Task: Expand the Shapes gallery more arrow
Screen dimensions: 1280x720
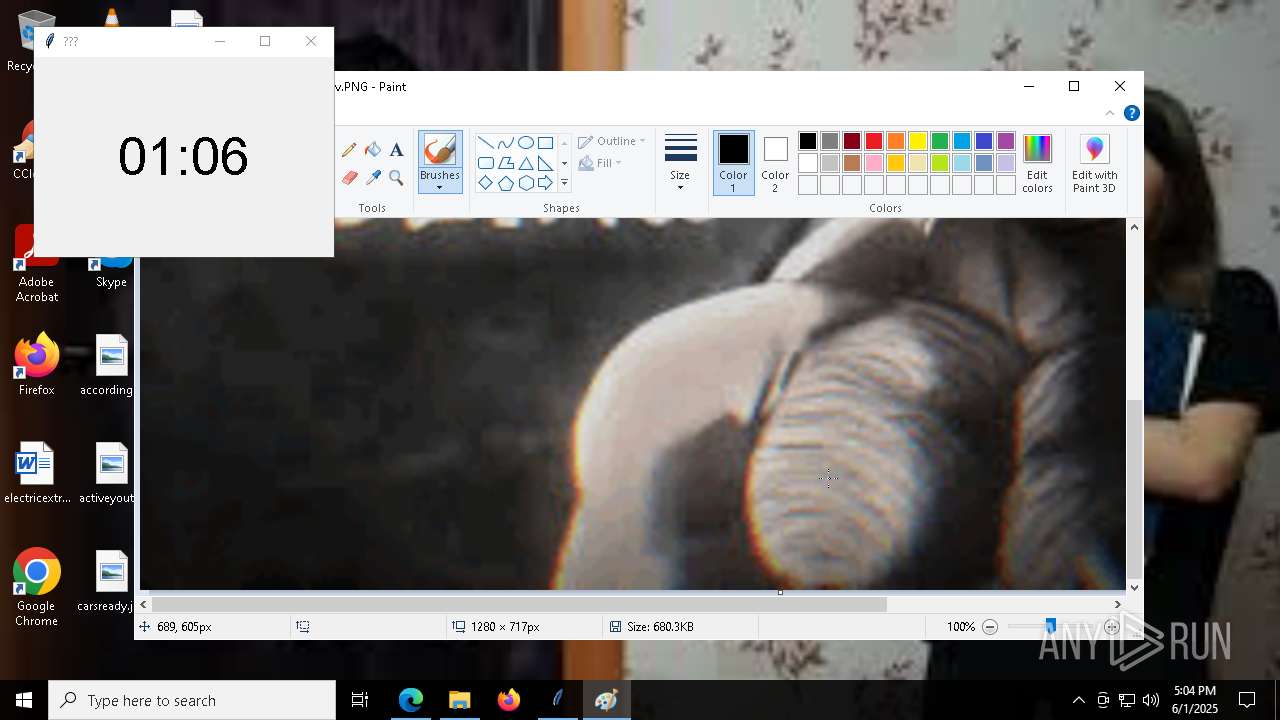Action: coord(564,183)
